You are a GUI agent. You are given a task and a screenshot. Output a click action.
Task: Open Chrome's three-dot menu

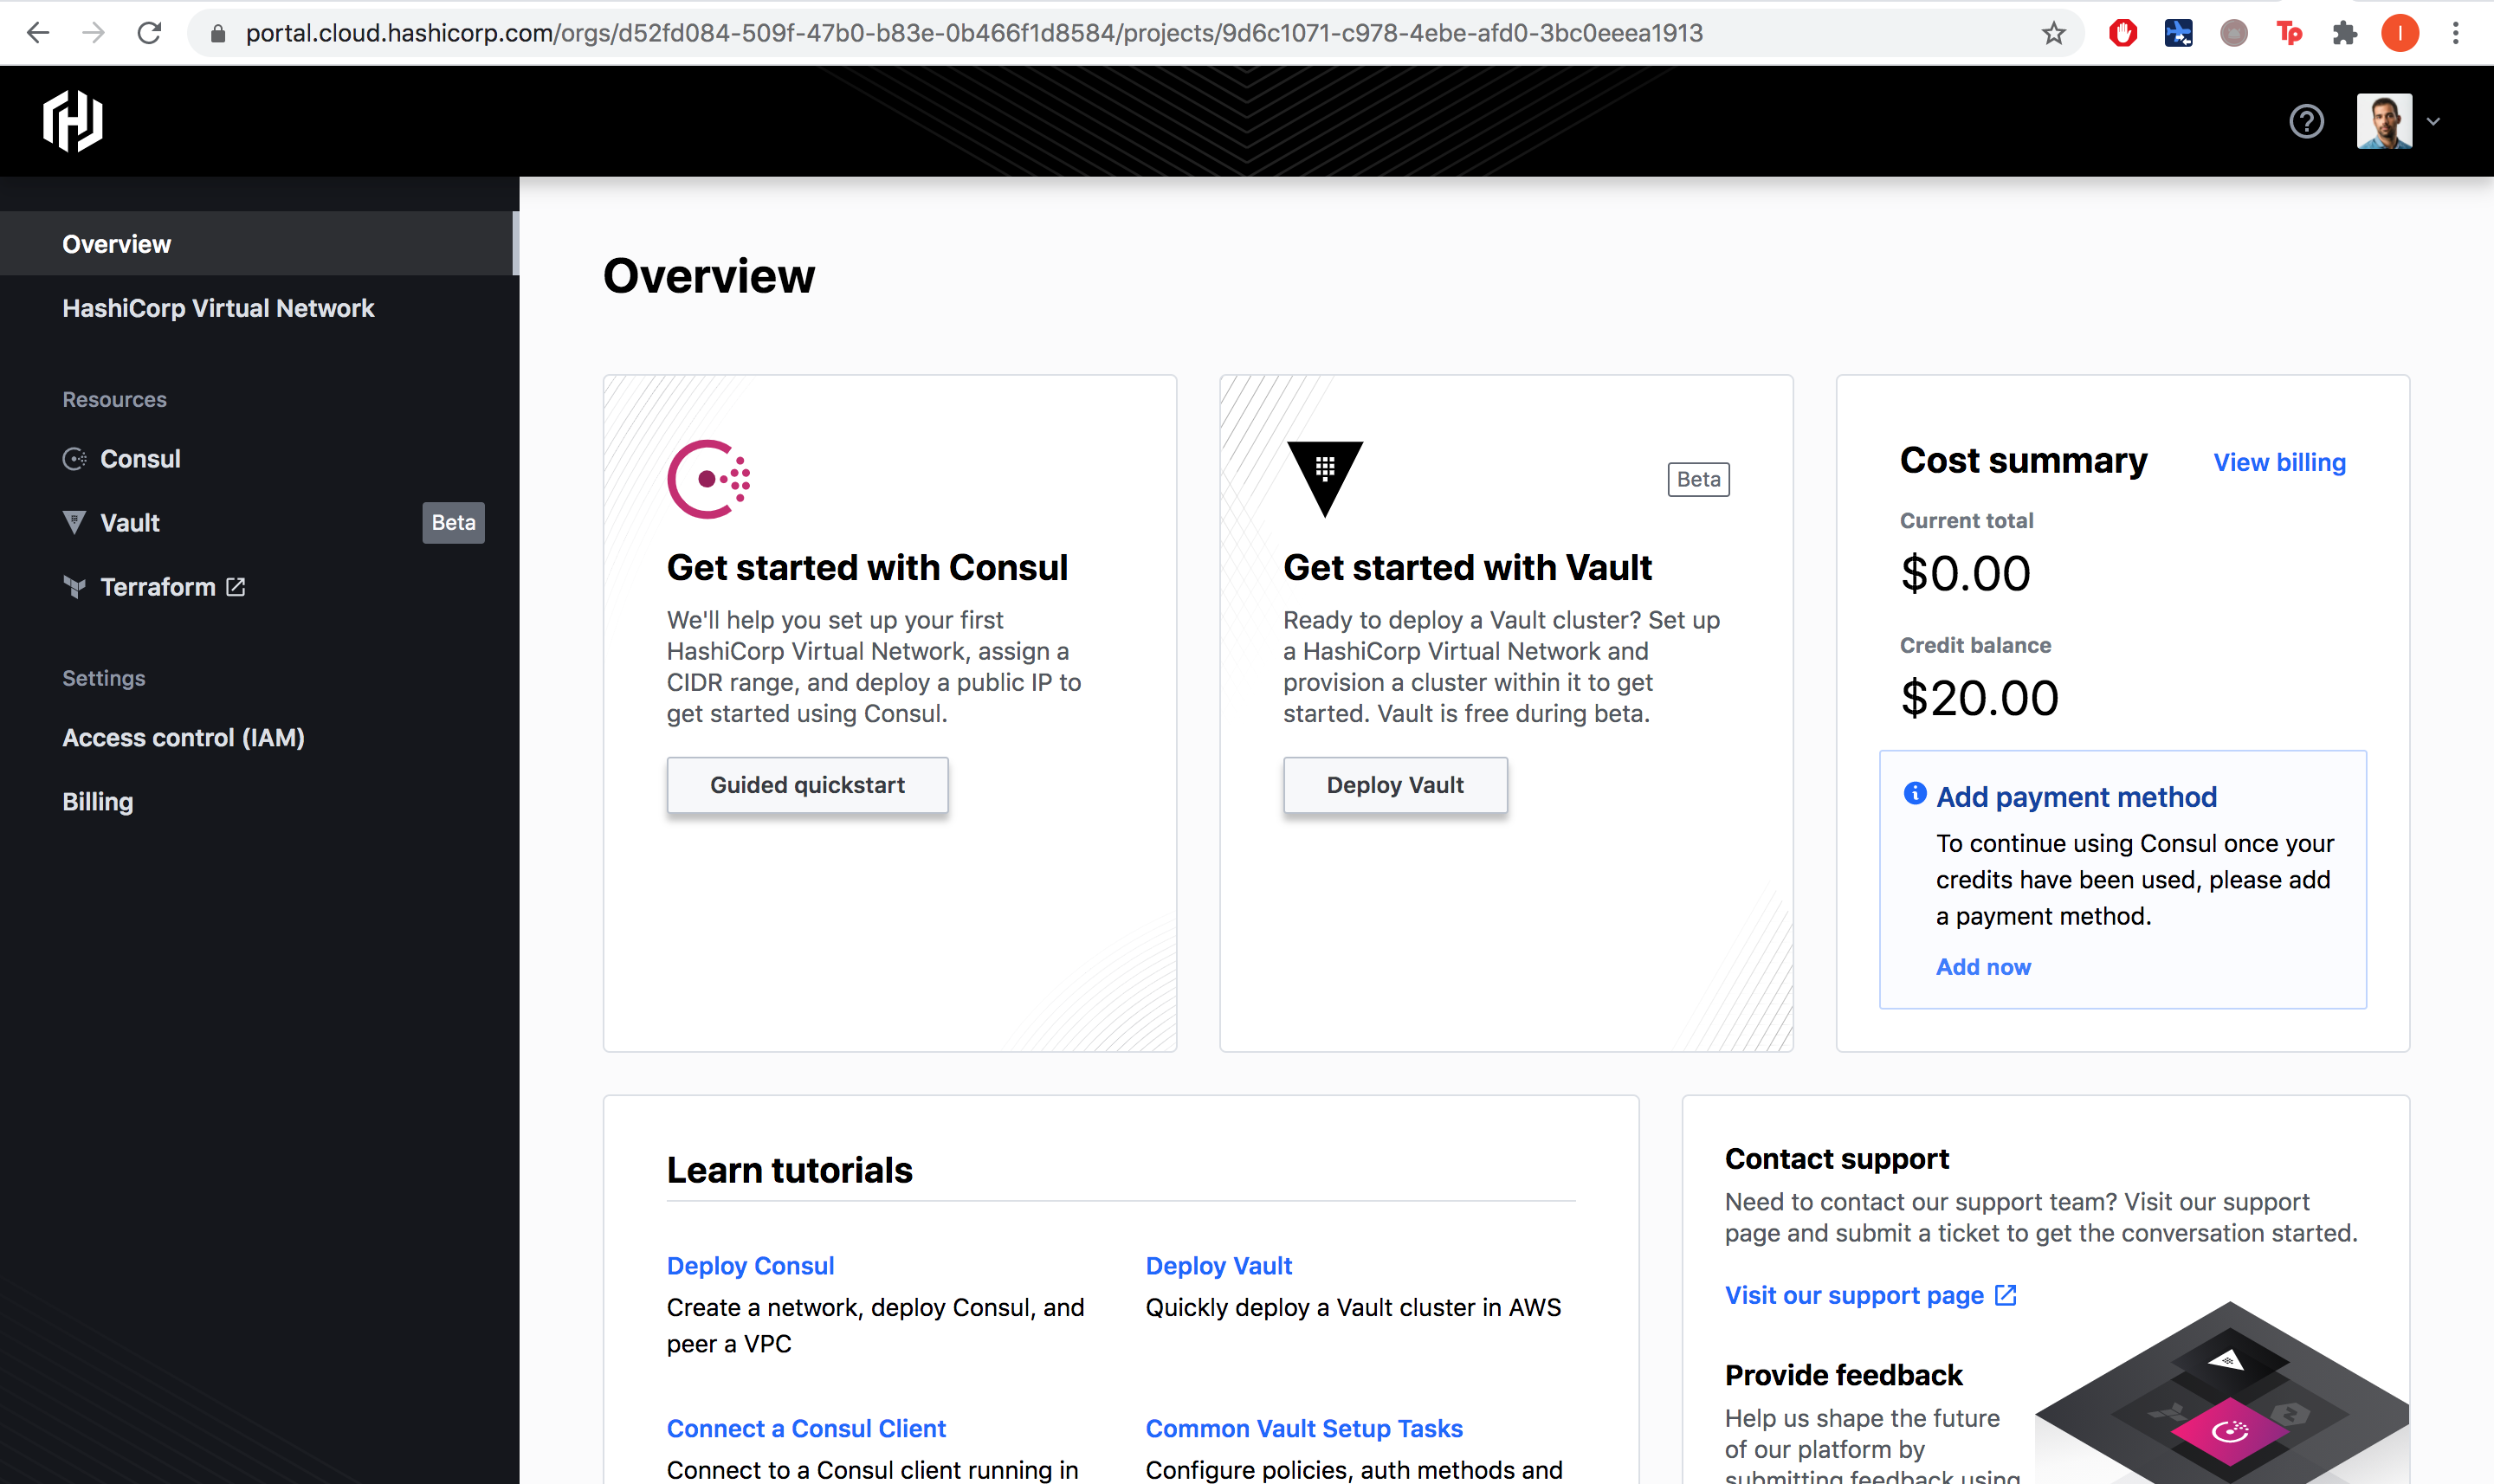pyautogui.click(x=2455, y=33)
